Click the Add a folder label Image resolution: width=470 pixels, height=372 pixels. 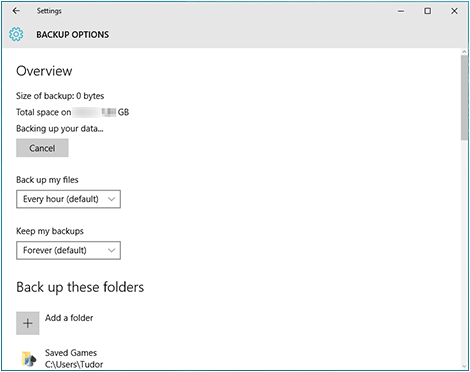69,318
